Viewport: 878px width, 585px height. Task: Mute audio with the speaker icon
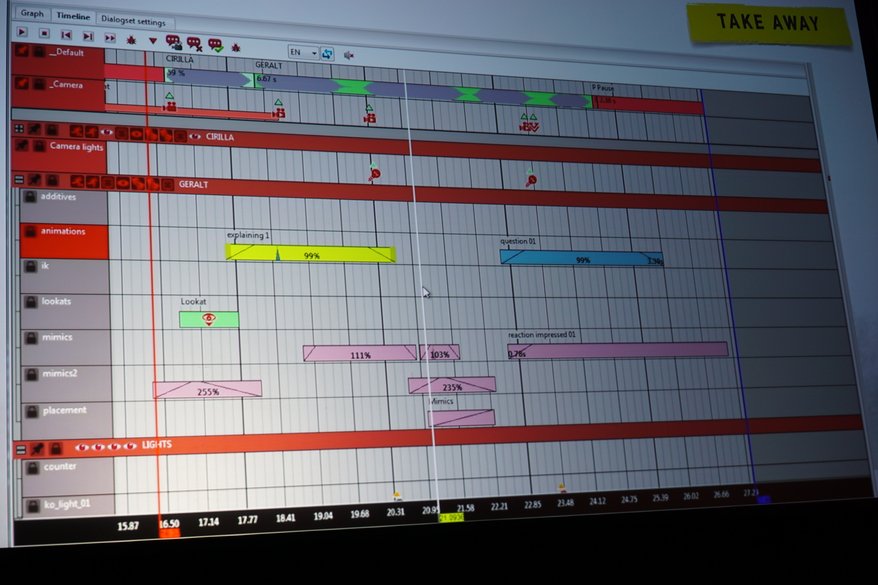click(x=348, y=55)
